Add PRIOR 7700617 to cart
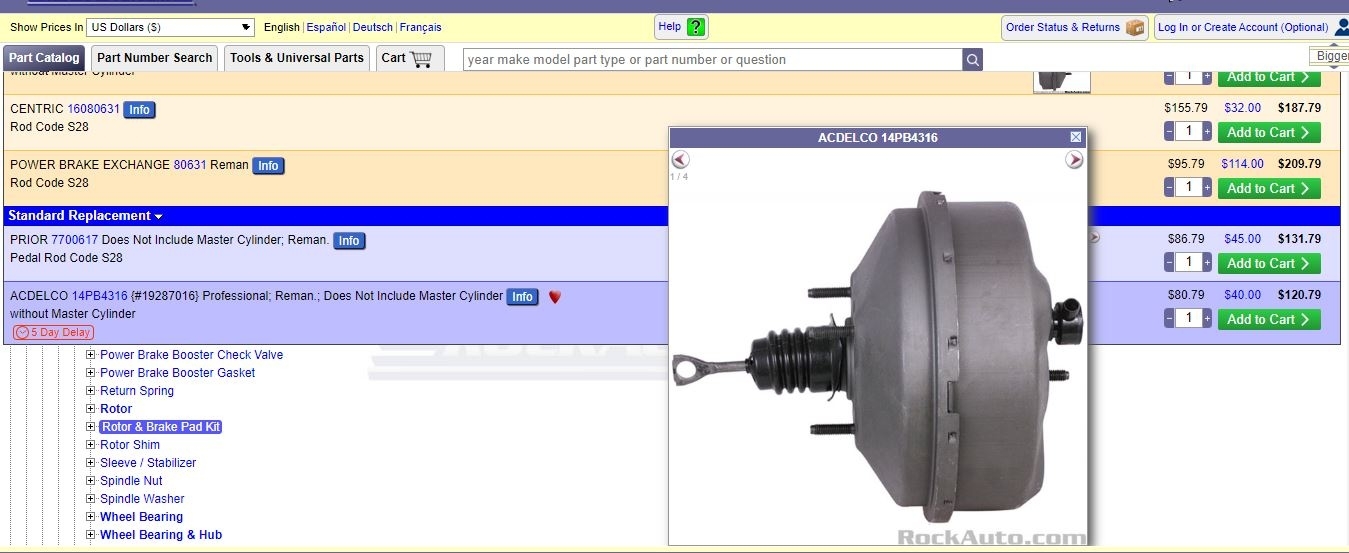The height and width of the screenshot is (553, 1349). point(1269,263)
